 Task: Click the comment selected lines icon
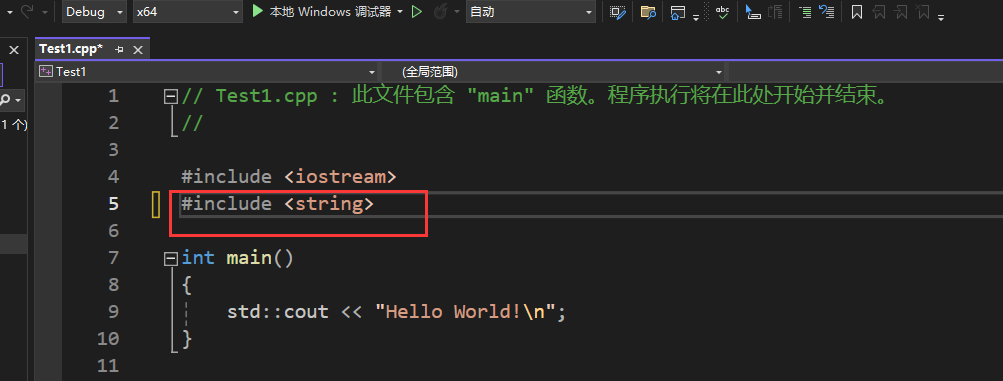tap(805, 12)
